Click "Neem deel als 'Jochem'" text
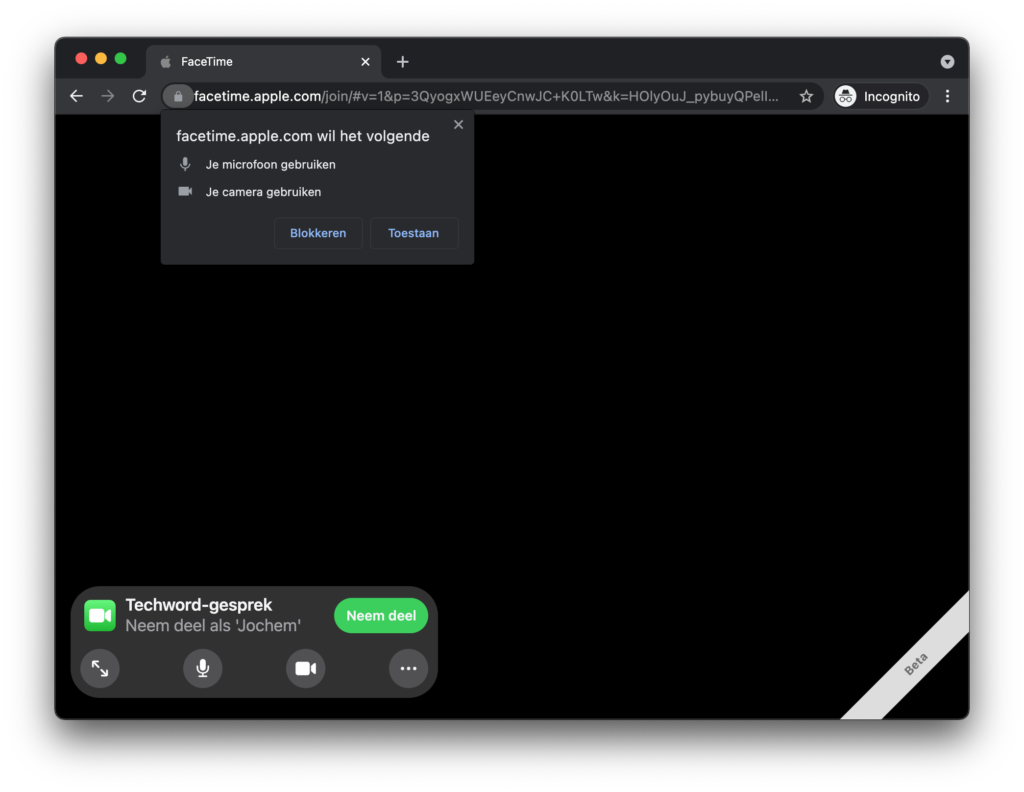 click(x=213, y=626)
